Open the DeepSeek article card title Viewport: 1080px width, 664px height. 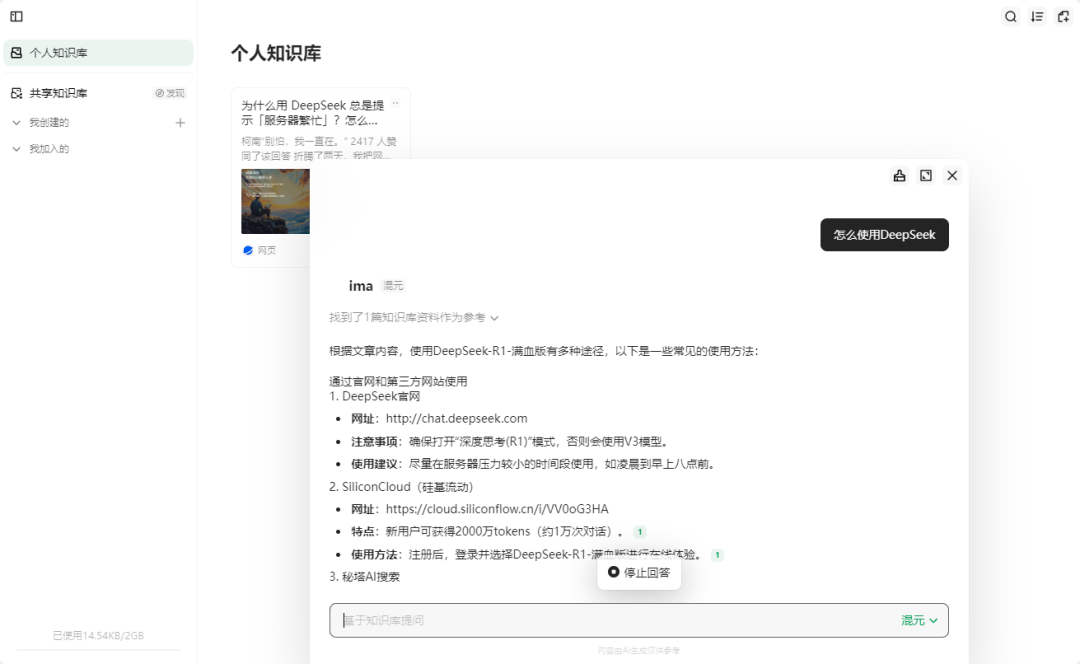313,113
